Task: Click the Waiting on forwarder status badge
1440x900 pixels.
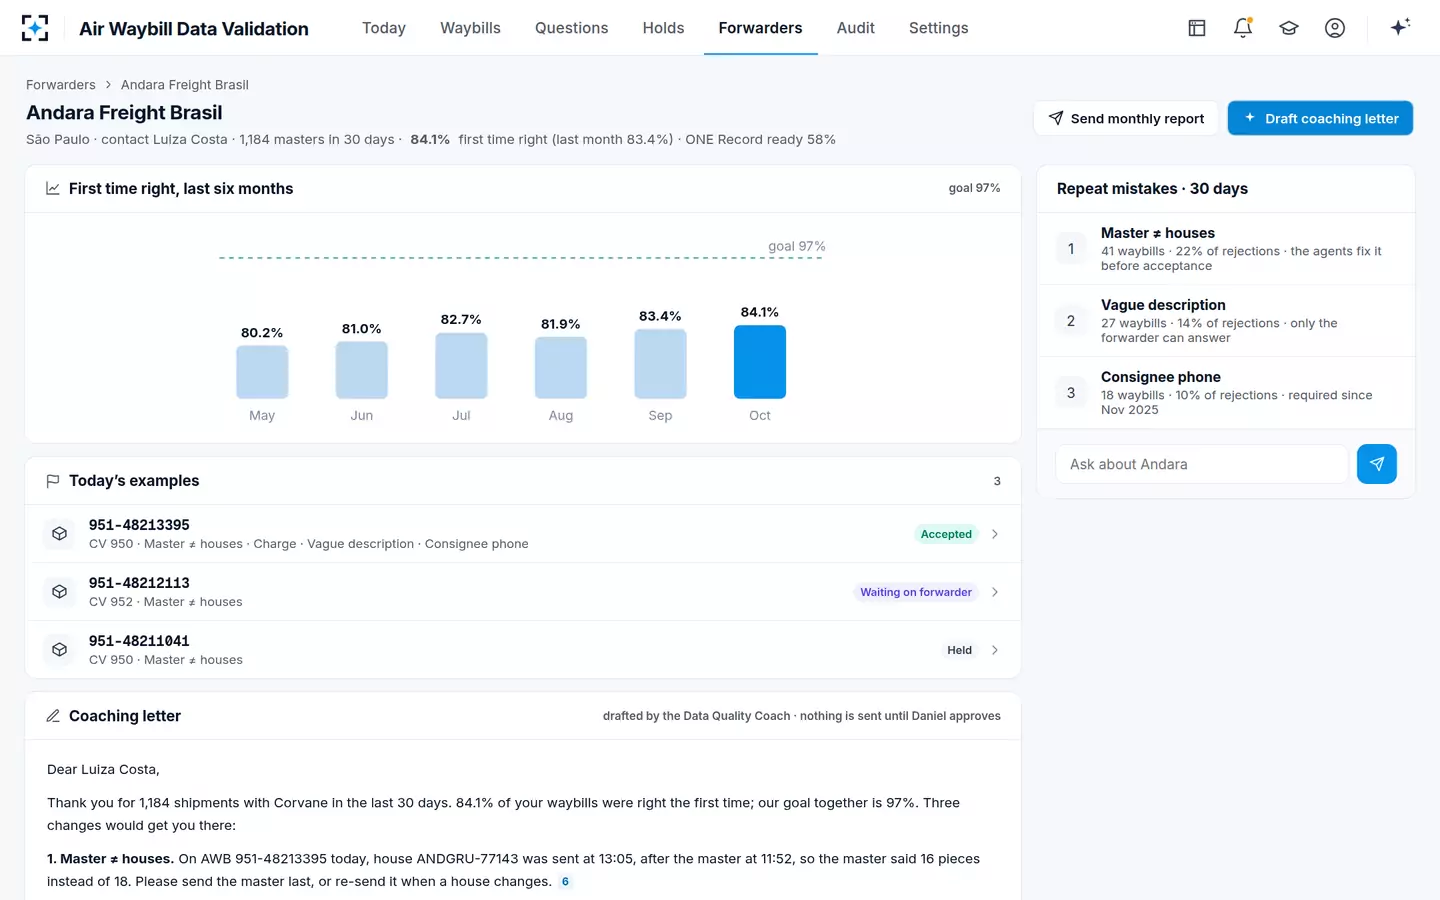Action: pos(916,592)
